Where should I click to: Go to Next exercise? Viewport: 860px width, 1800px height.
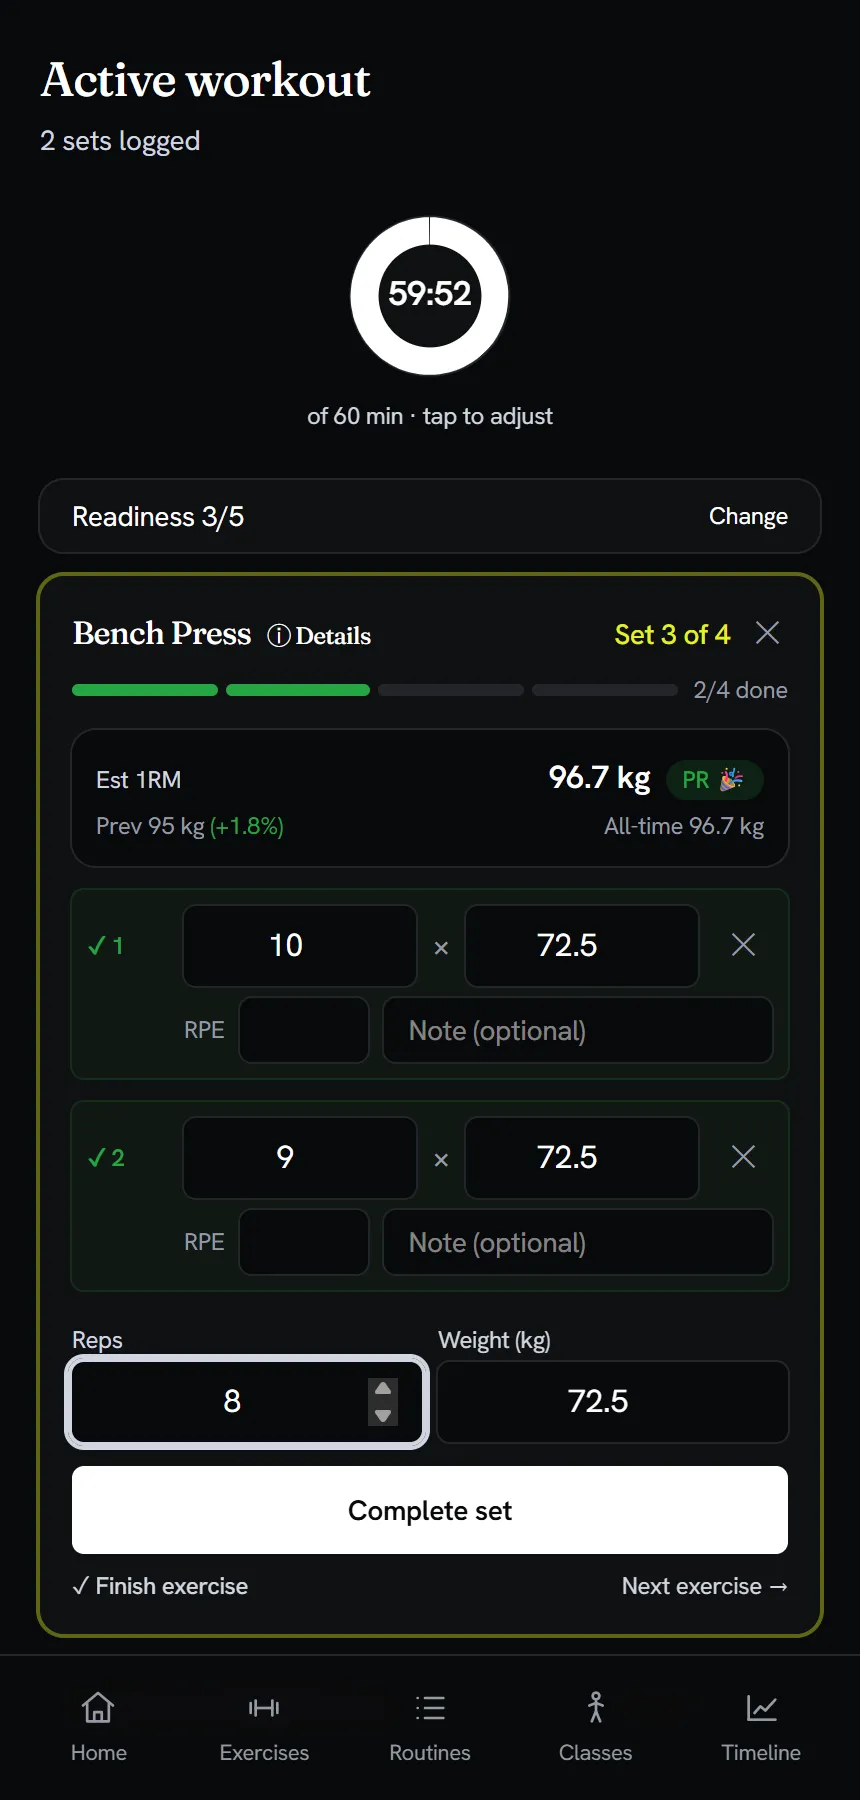tap(705, 1586)
